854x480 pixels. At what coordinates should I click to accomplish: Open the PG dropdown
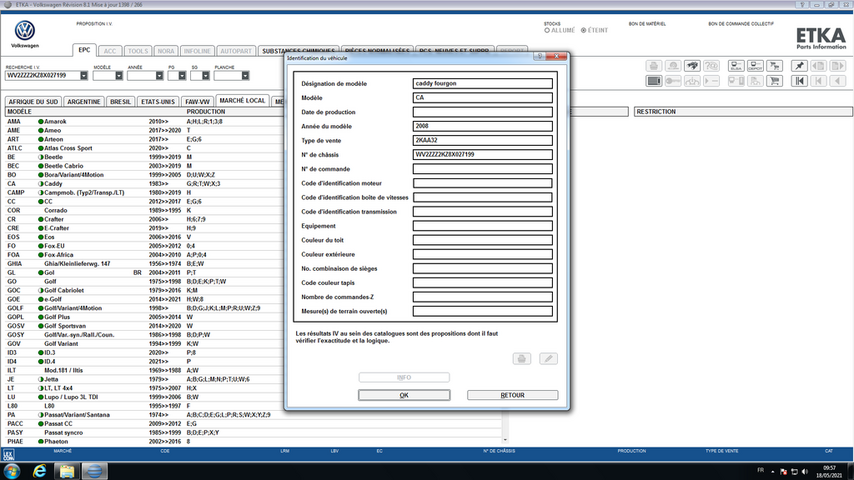pos(182,76)
